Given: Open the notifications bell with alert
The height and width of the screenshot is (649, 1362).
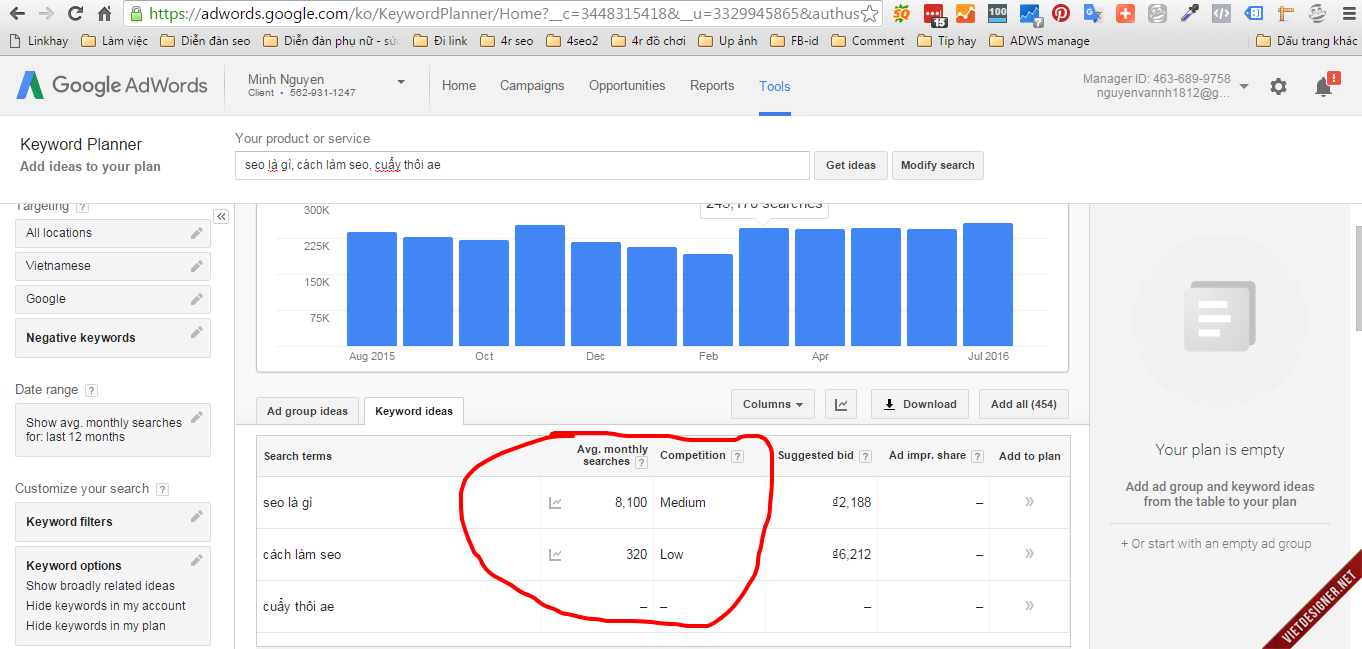Looking at the screenshot, I should click(x=1325, y=85).
